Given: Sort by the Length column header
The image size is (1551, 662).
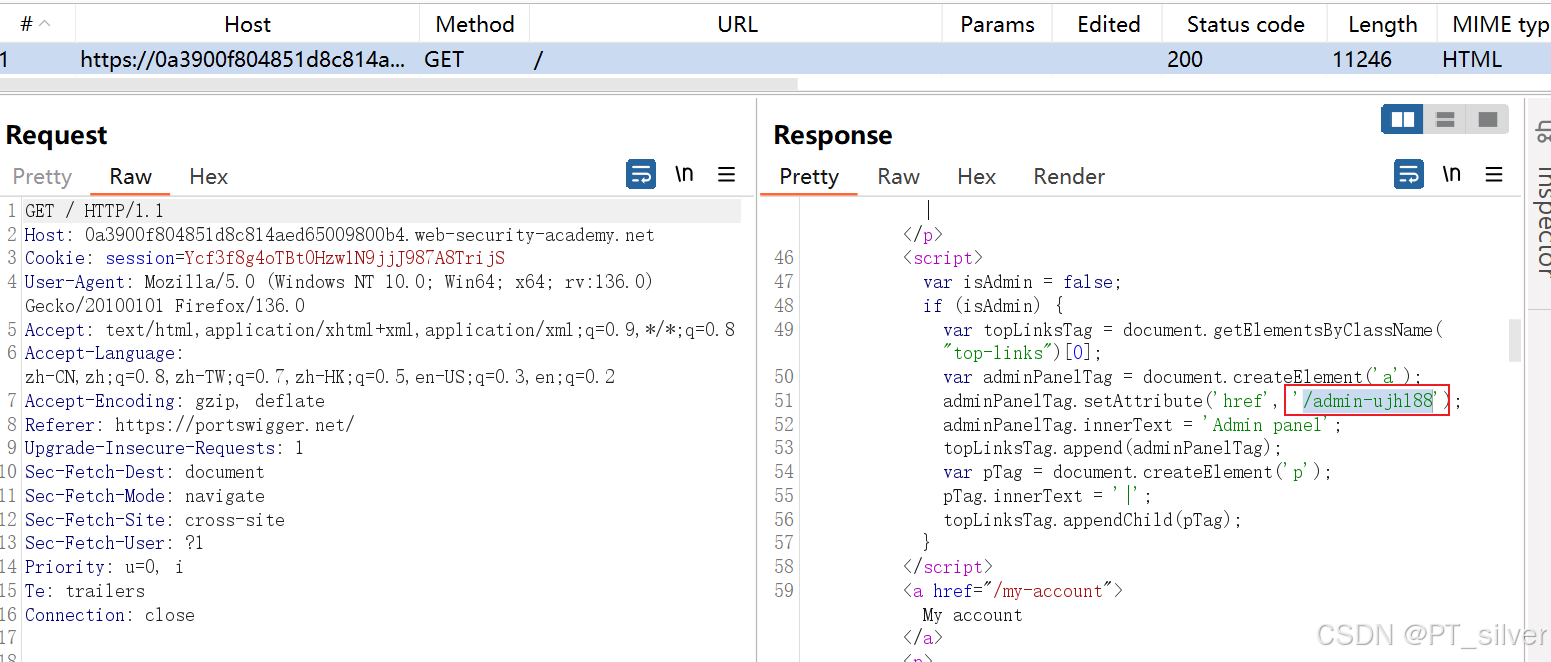Looking at the screenshot, I should click(1382, 24).
